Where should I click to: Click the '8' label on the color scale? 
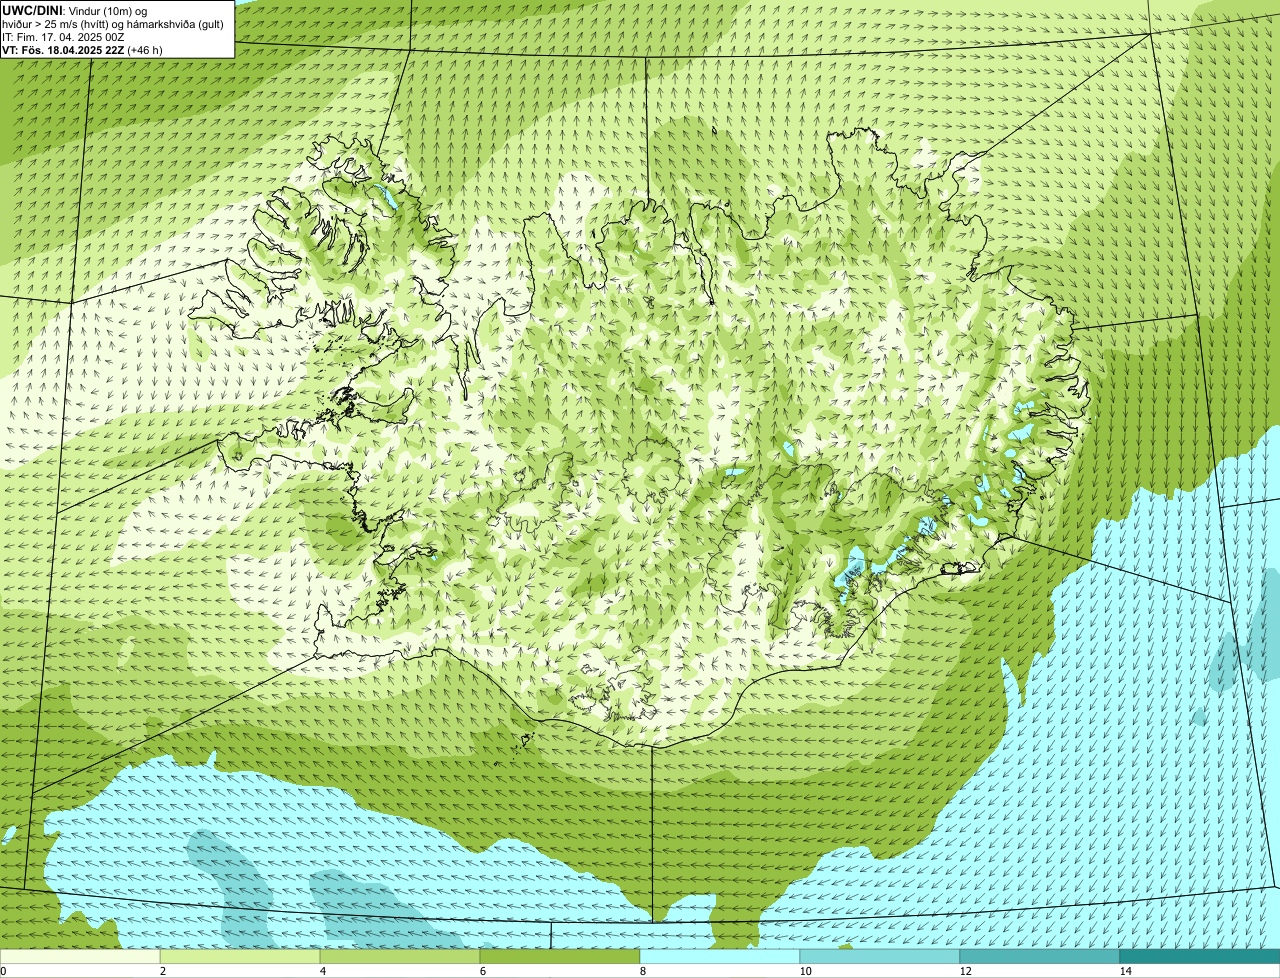coord(642,971)
